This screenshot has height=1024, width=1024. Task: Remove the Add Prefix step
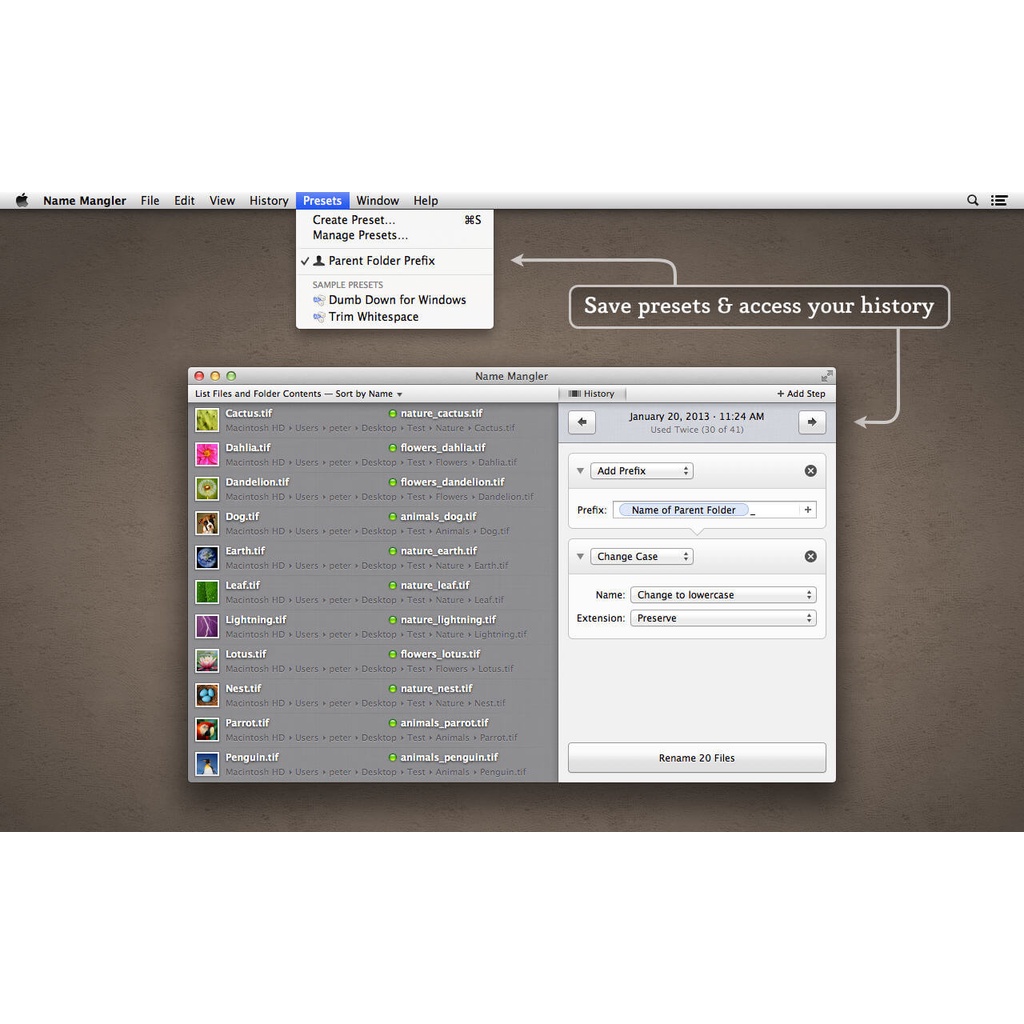810,471
